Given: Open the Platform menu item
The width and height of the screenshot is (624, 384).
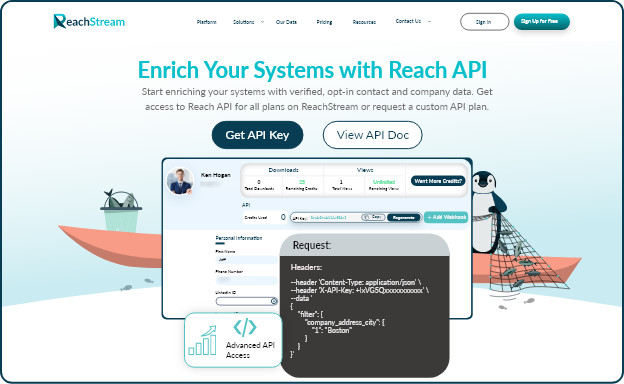Looking at the screenshot, I should [x=207, y=22].
